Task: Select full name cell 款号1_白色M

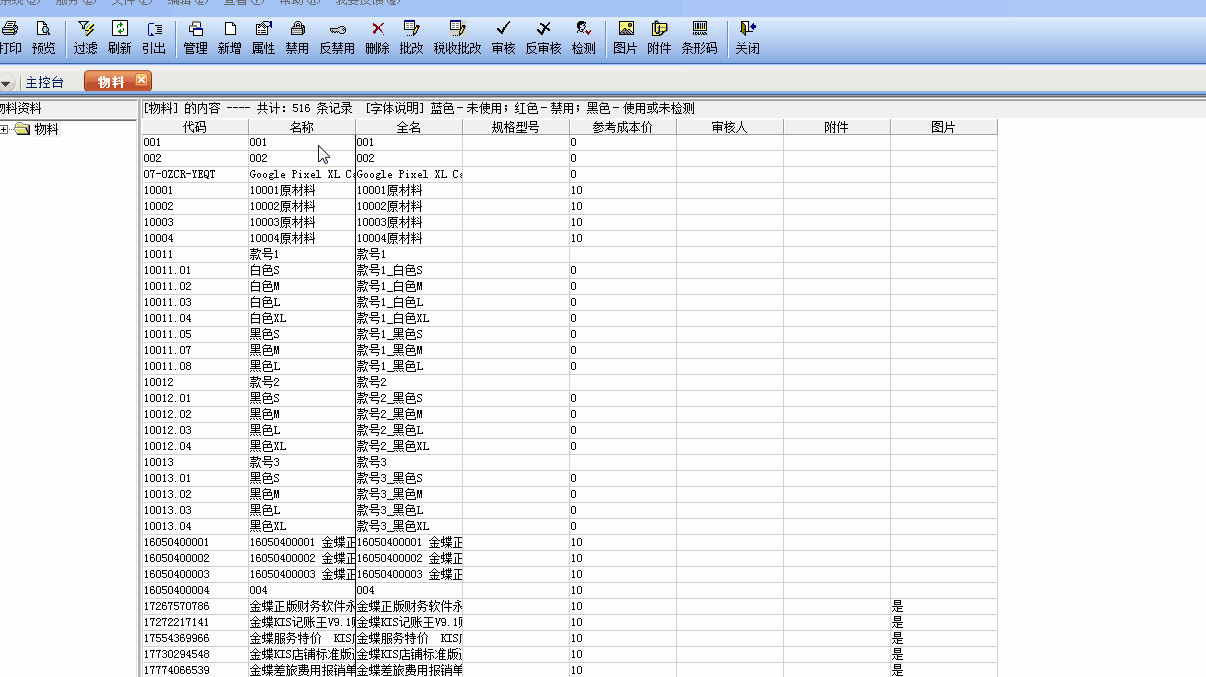Action: point(409,286)
